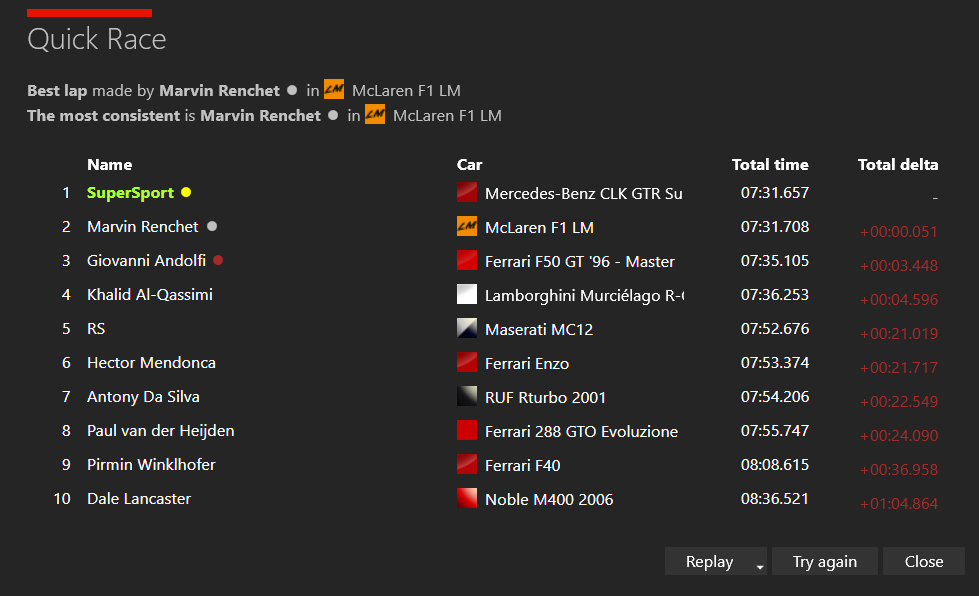979x596 pixels.
Task: Click the Total delta column header
Action: point(898,165)
